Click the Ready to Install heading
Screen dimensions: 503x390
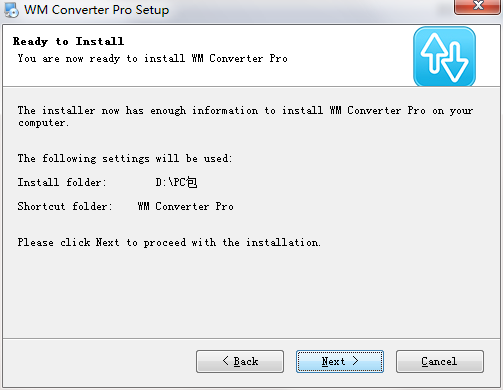pyautogui.click(x=68, y=41)
